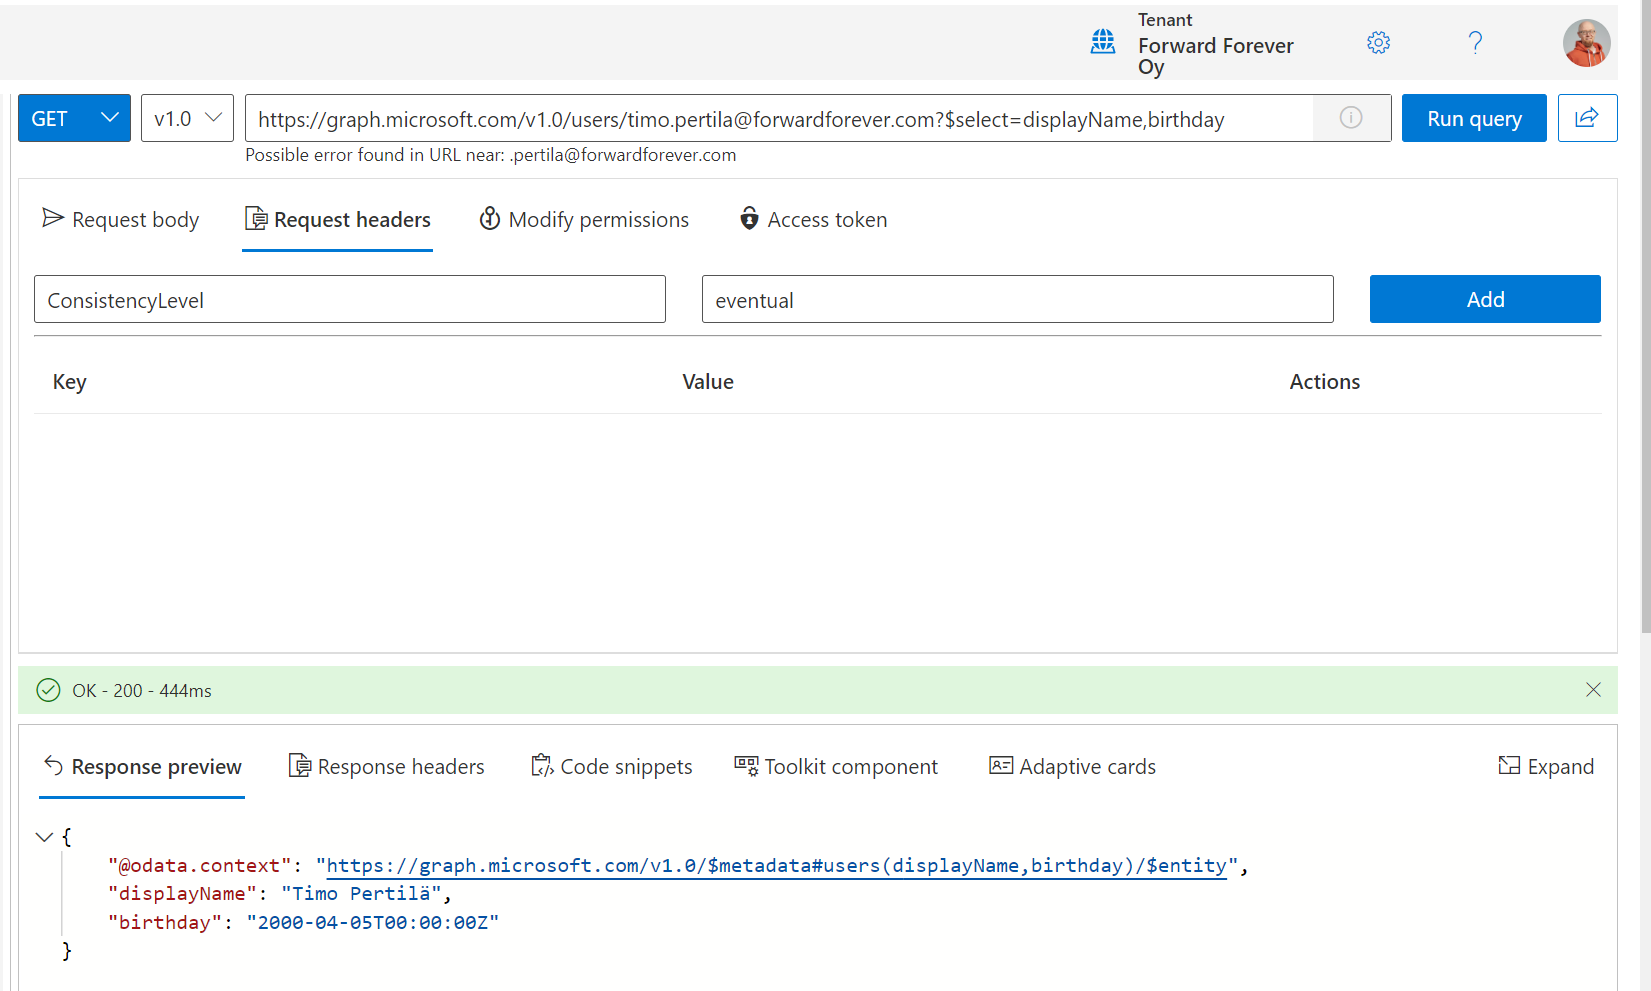Viewport: 1651px width, 991px height.
Task: Dismiss the OK 200 status message
Action: click(1593, 690)
